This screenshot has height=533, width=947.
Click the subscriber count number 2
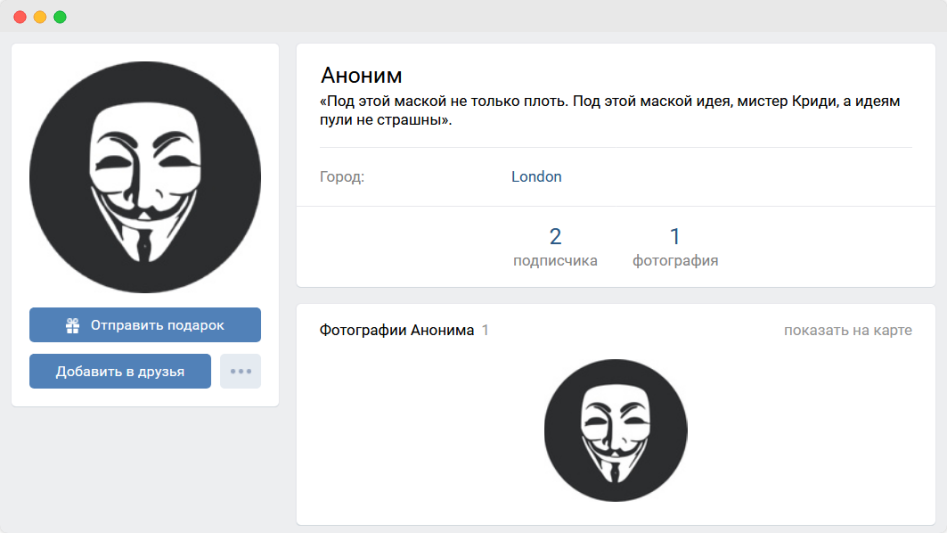click(x=555, y=237)
